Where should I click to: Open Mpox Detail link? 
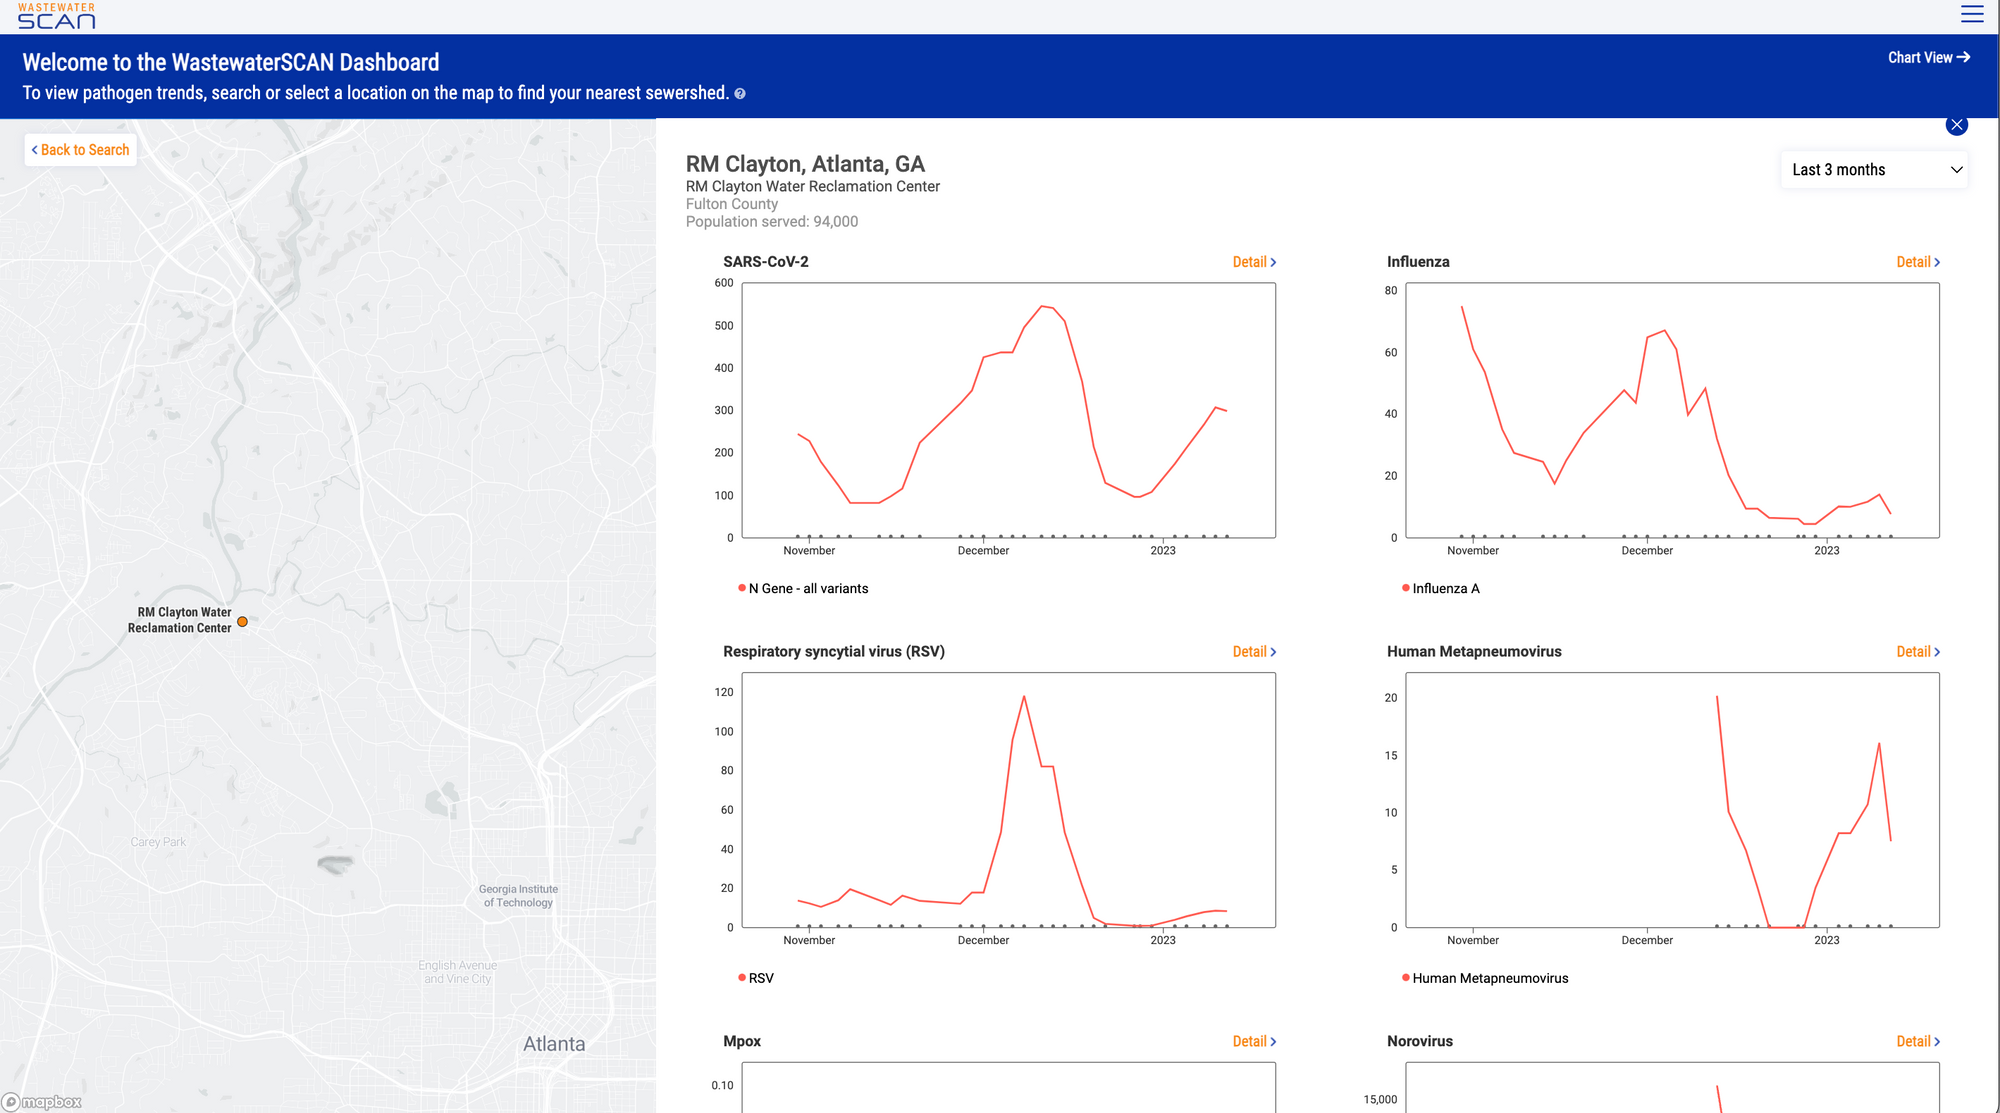(1254, 1042)
